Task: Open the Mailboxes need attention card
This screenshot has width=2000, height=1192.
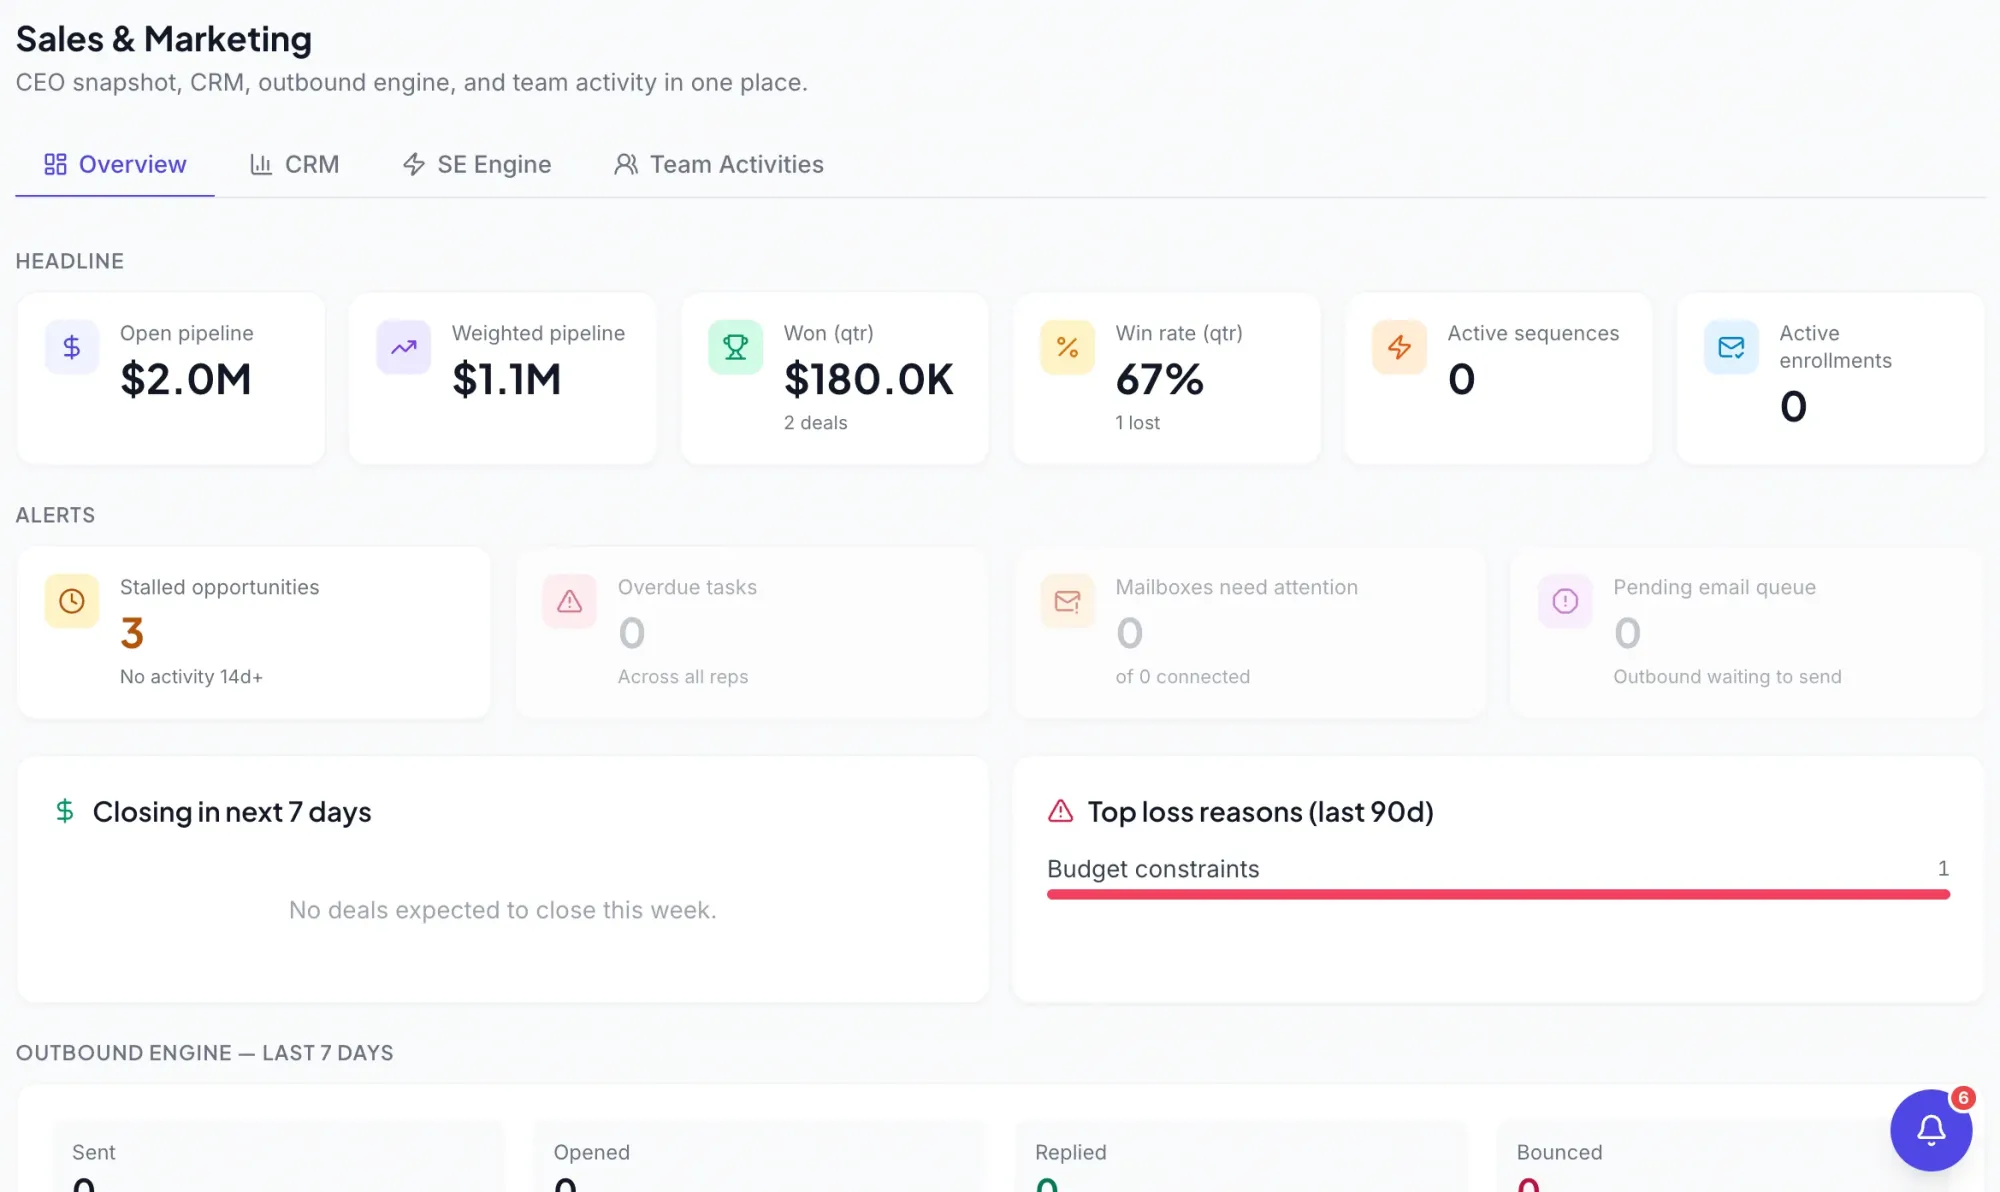Action: (1250, 632)
